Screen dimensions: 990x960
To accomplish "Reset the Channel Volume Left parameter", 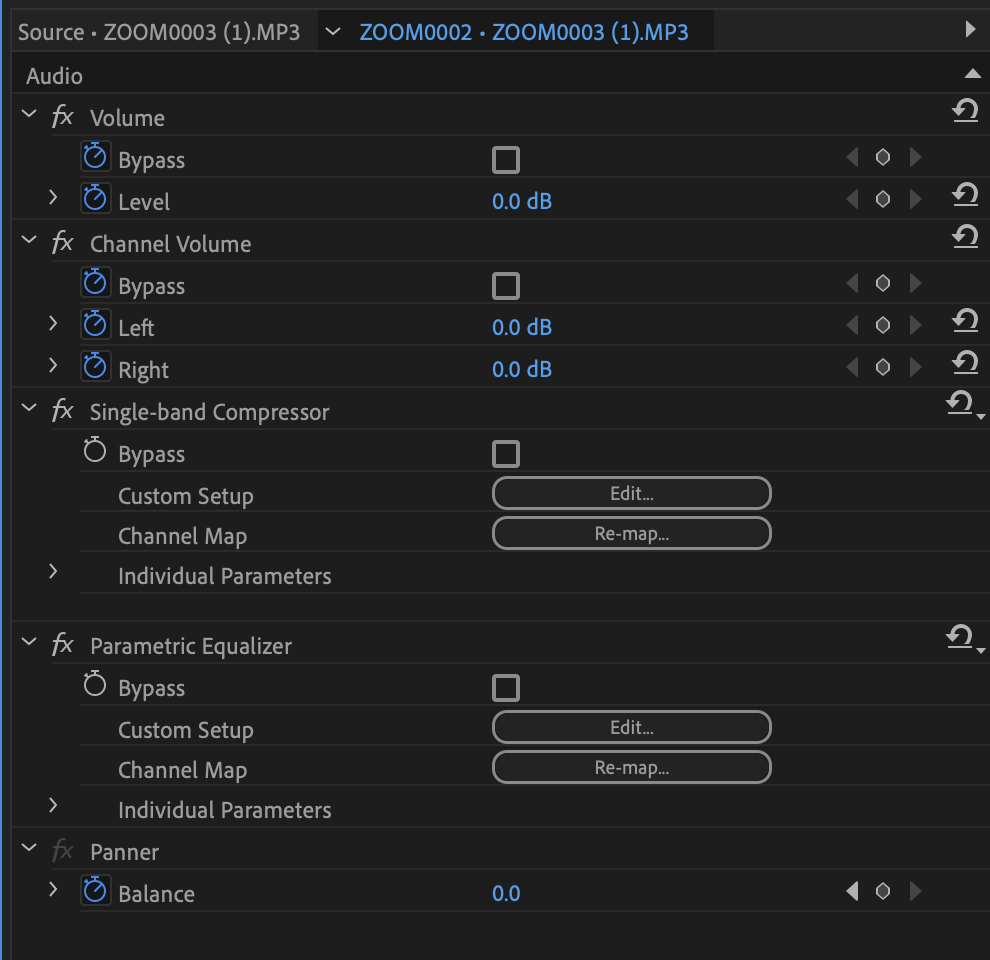I will point(965,321).
